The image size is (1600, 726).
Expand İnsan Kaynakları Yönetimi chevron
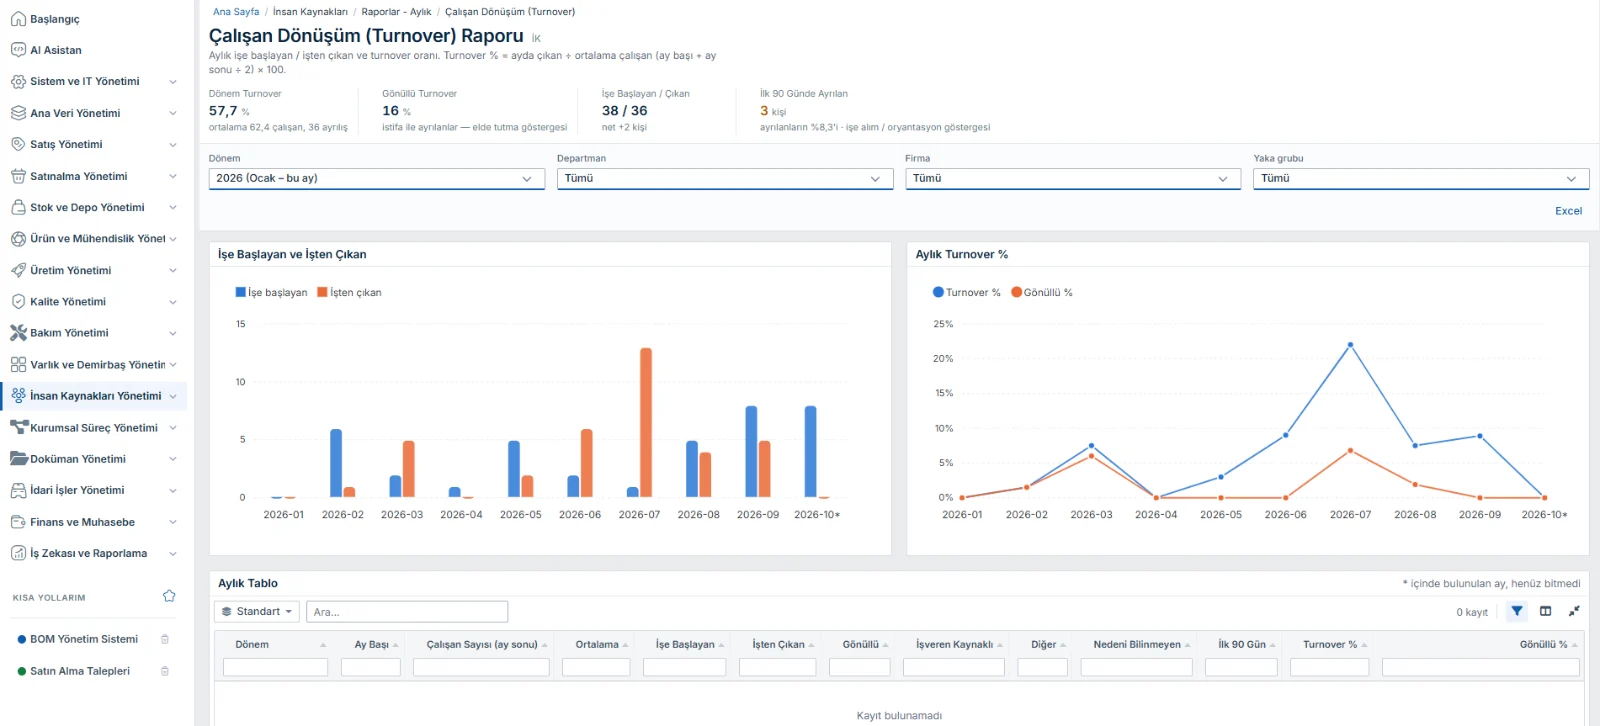click(x=173, y=396)
